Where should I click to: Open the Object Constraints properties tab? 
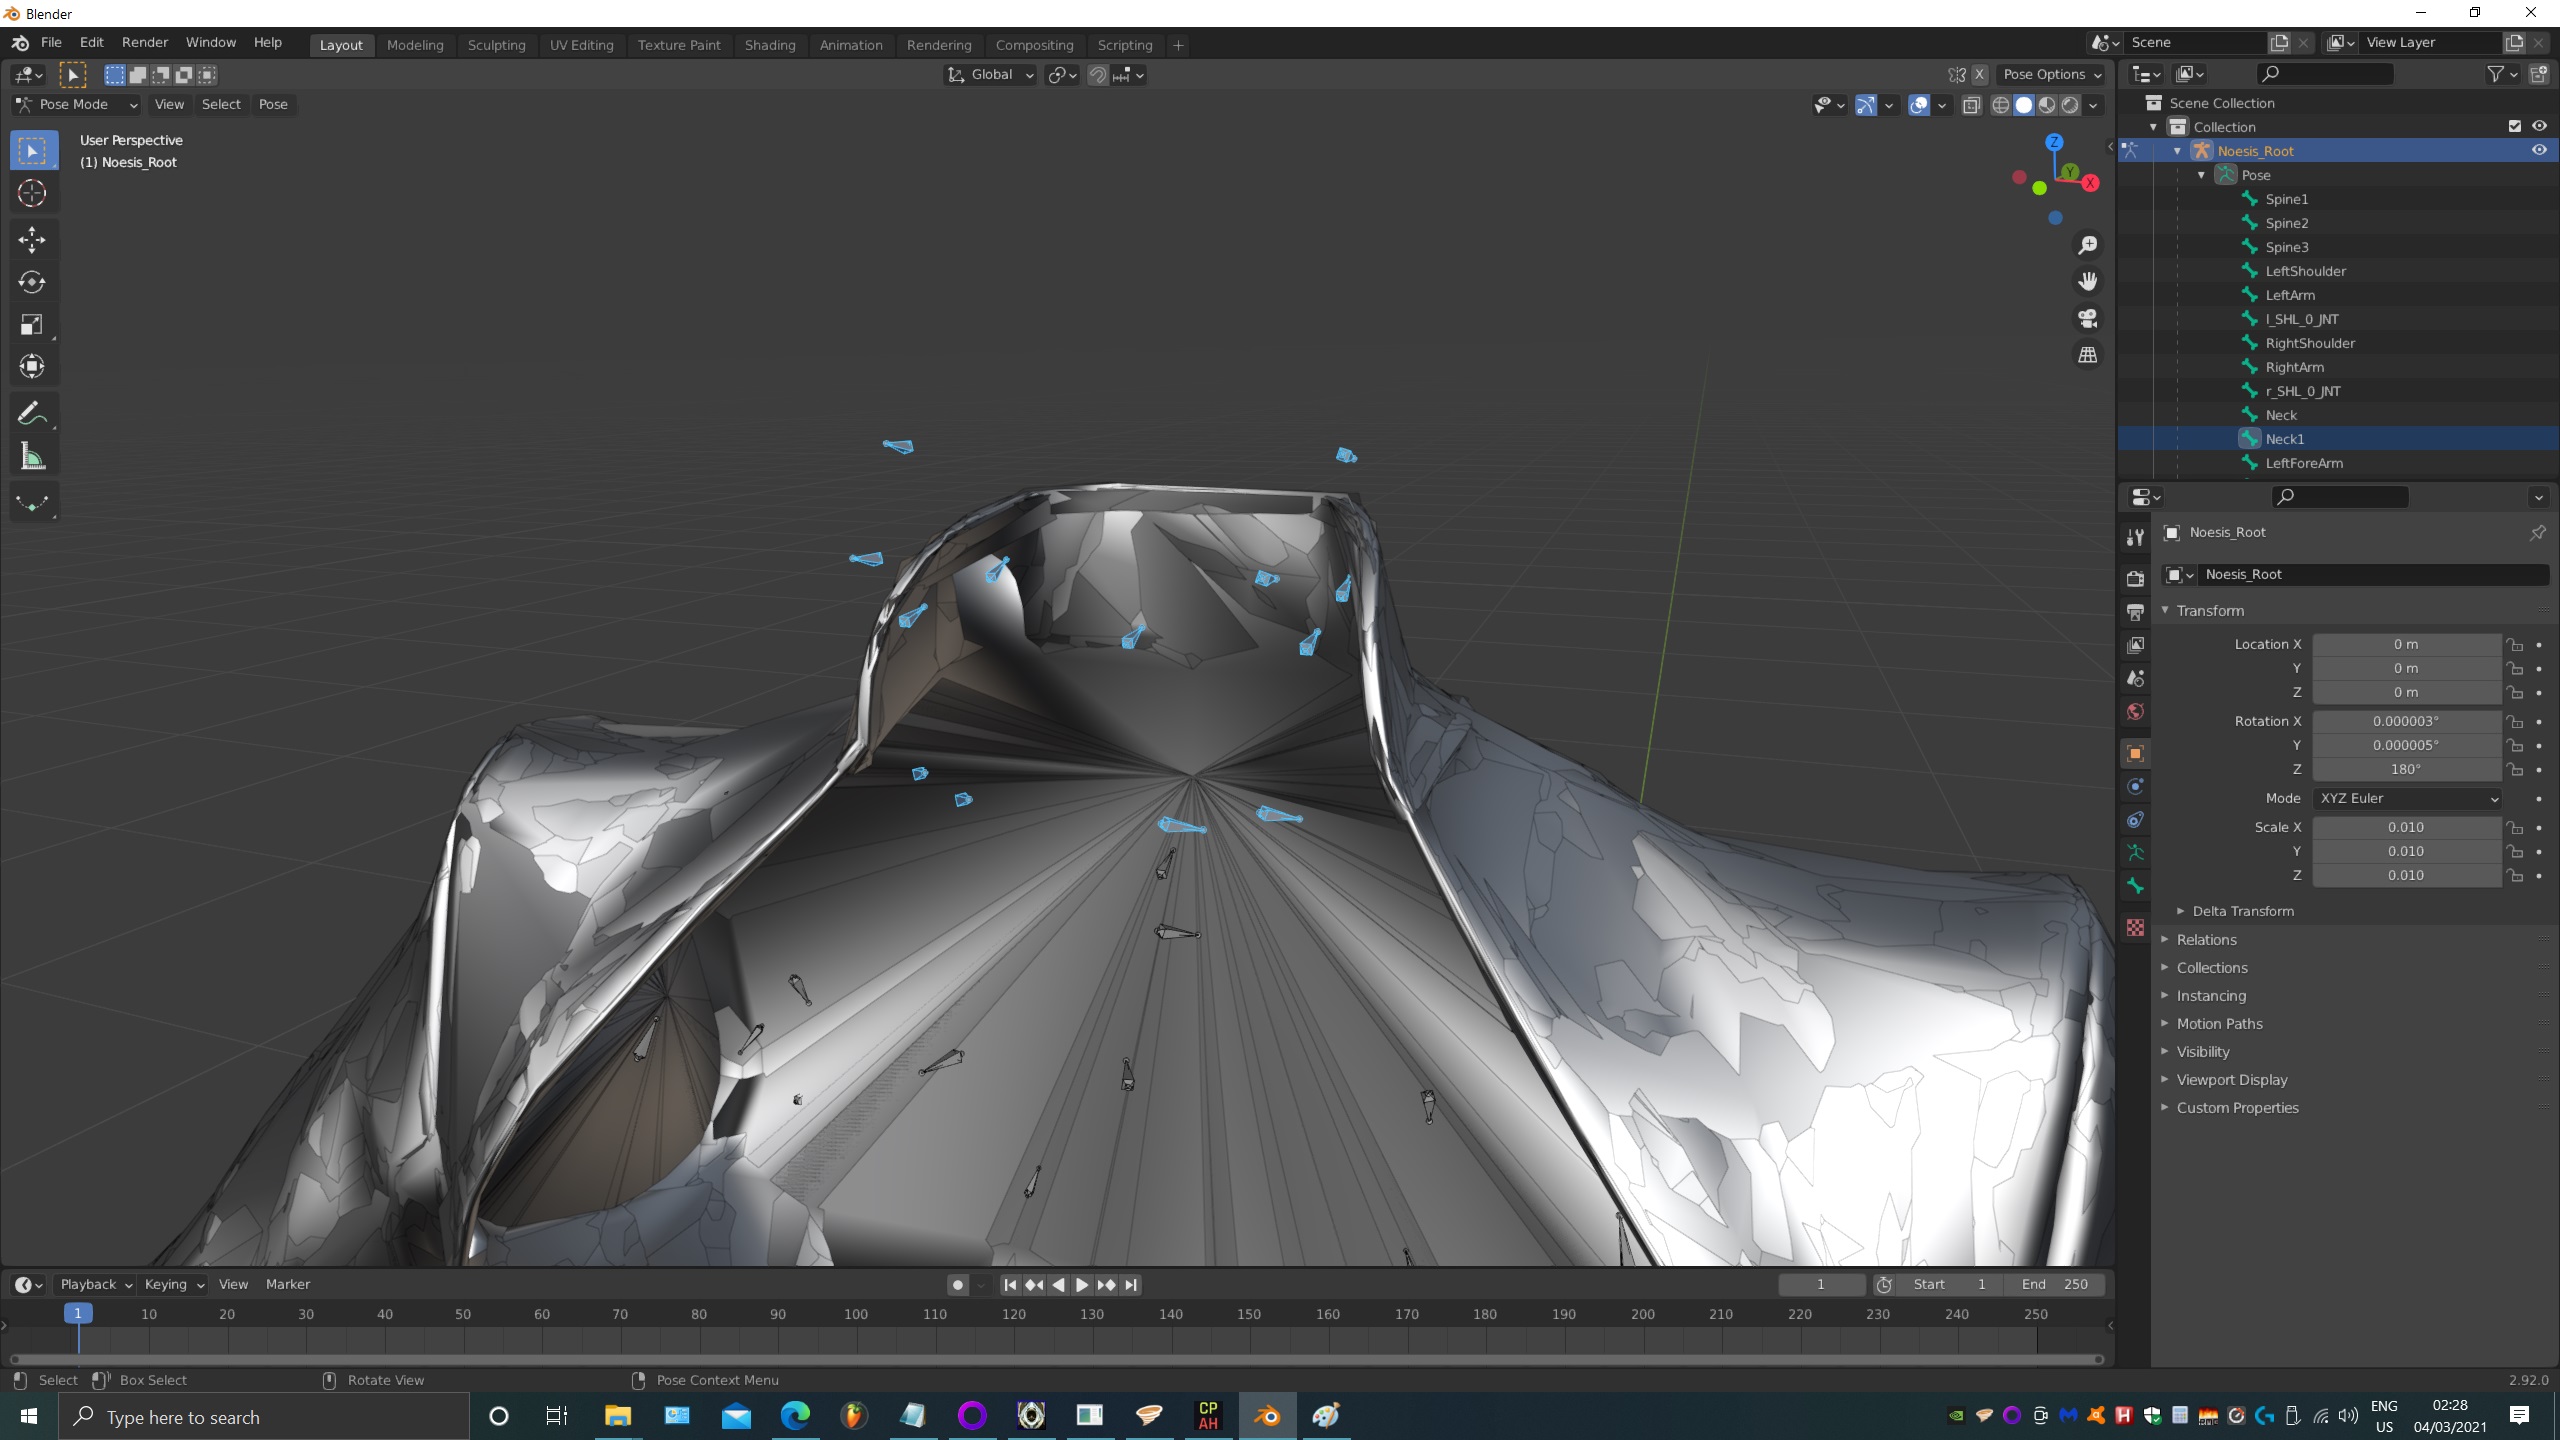[2135, 820]
